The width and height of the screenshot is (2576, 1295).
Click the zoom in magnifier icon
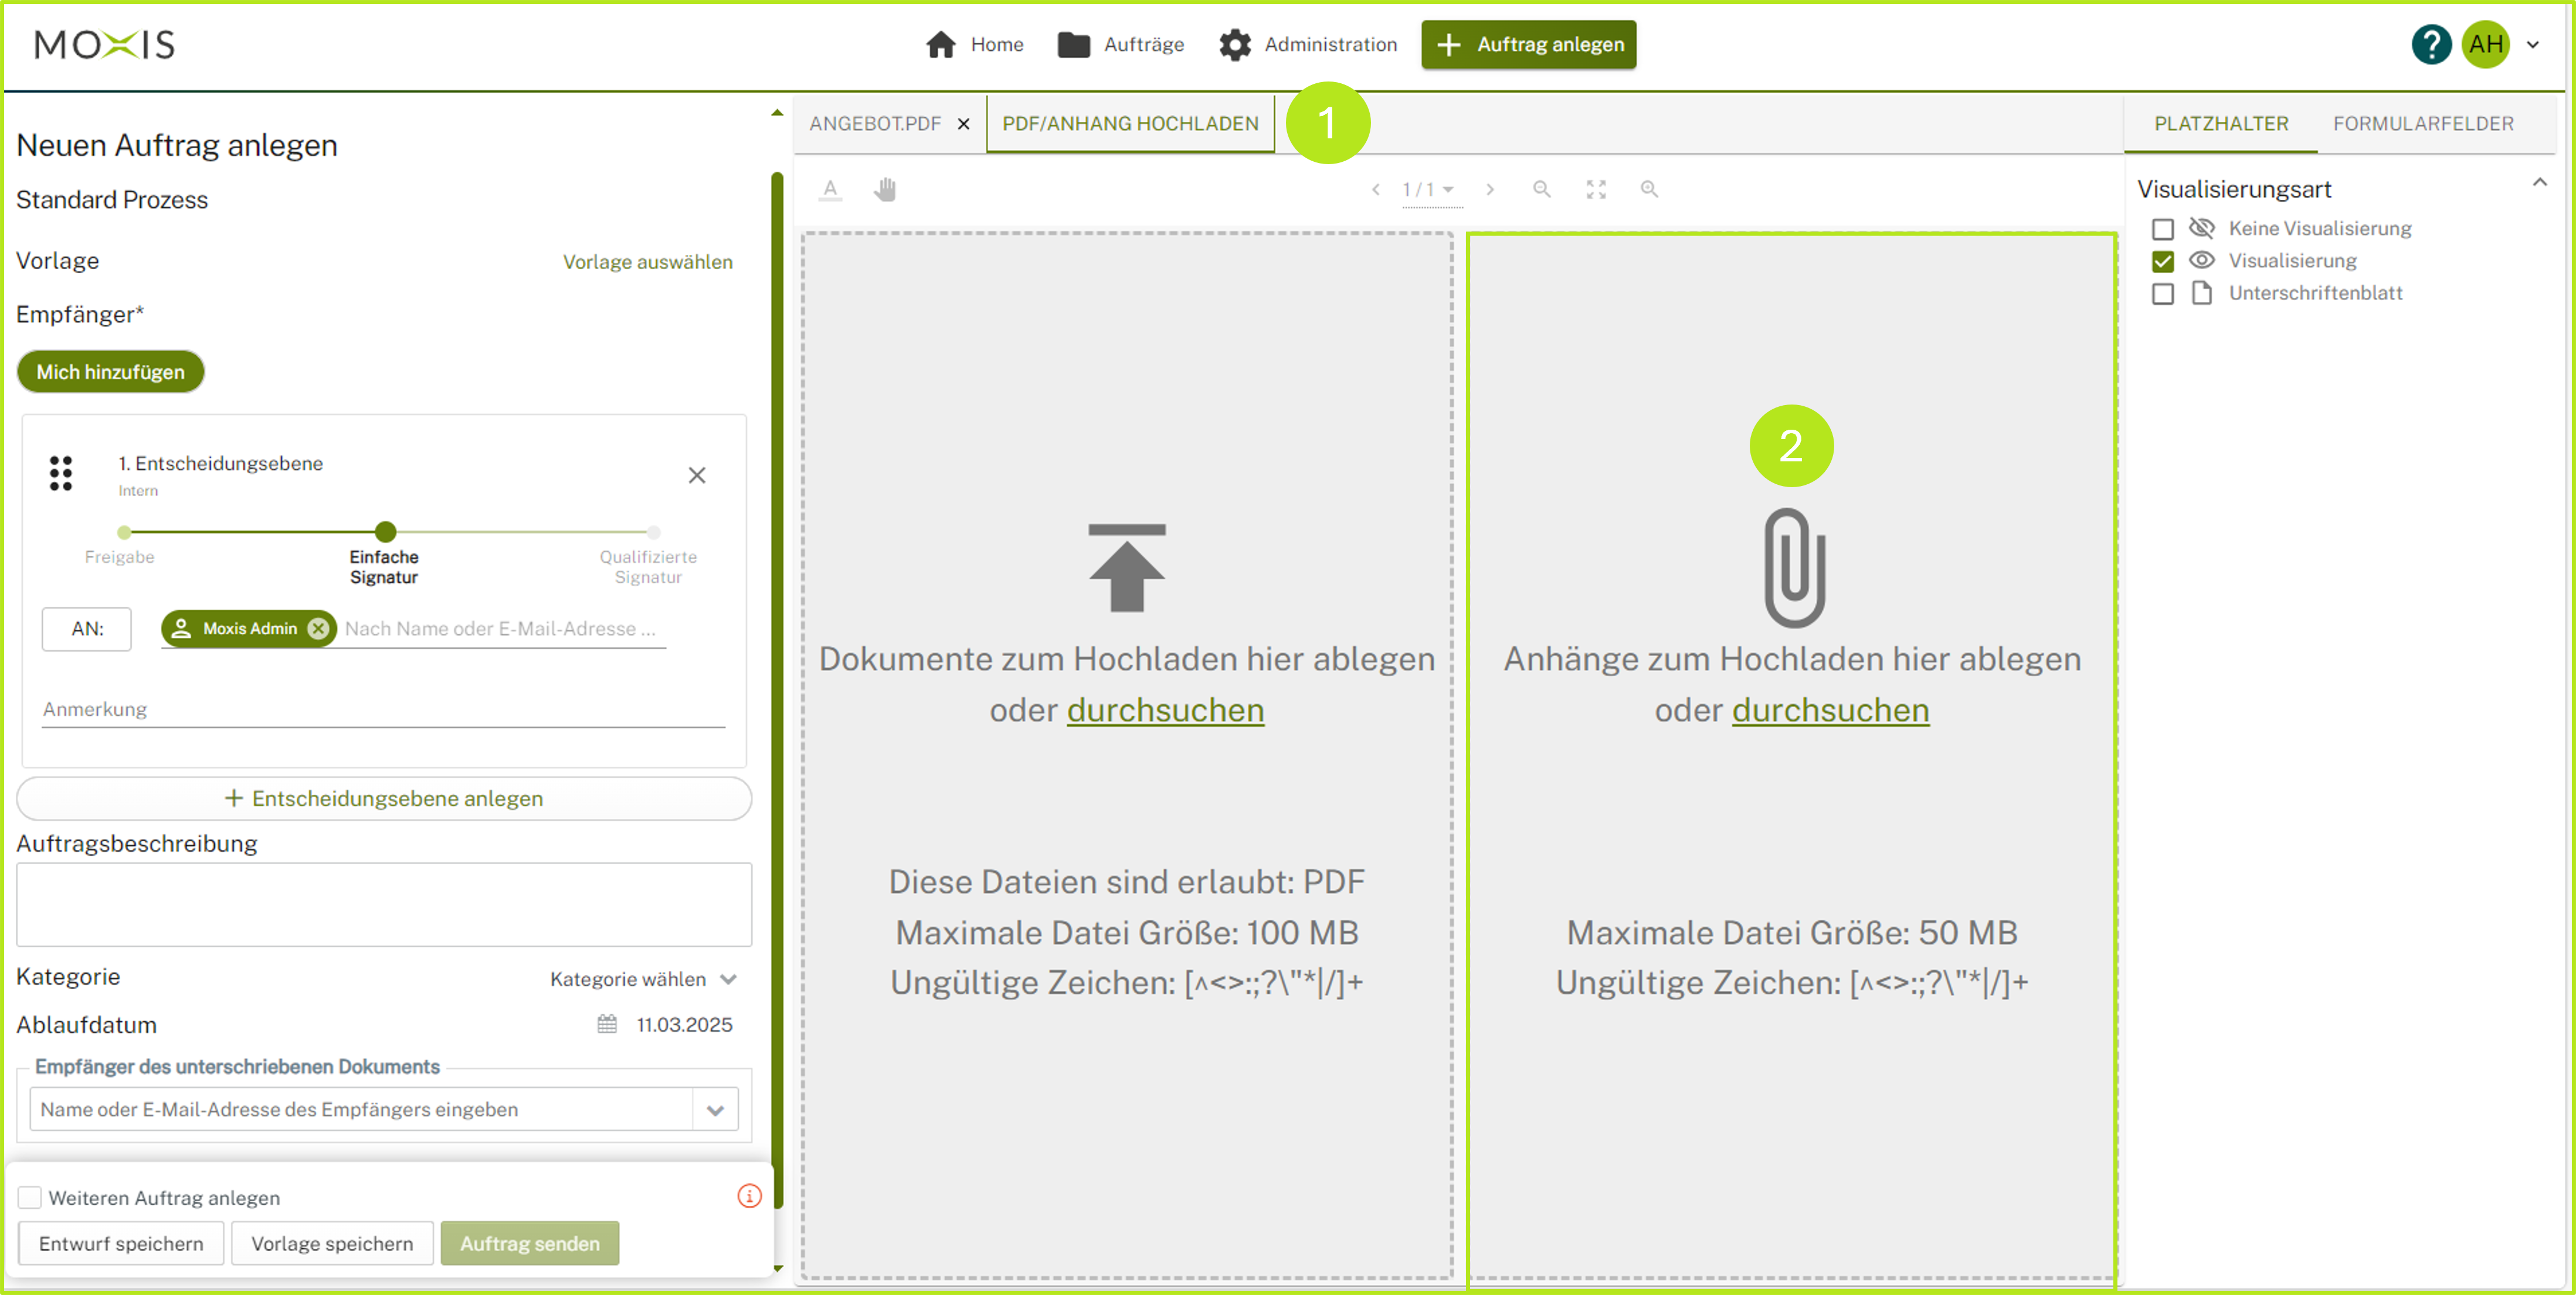(x=1648, y=189)
